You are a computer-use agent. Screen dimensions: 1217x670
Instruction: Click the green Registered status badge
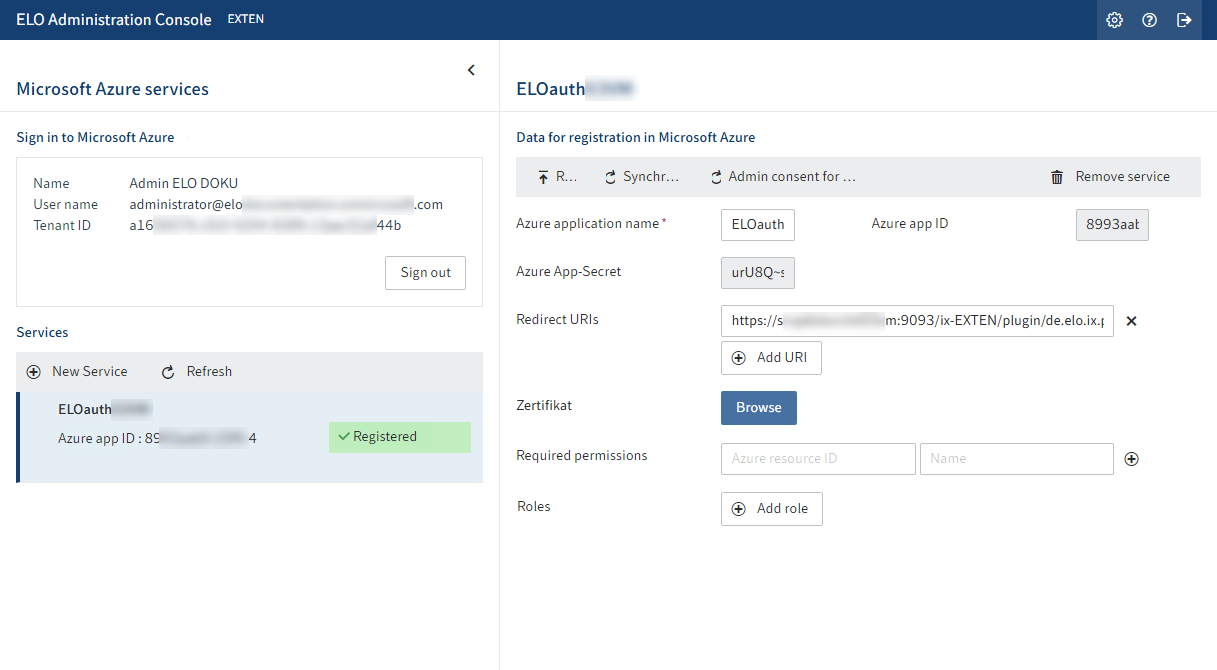400,437
